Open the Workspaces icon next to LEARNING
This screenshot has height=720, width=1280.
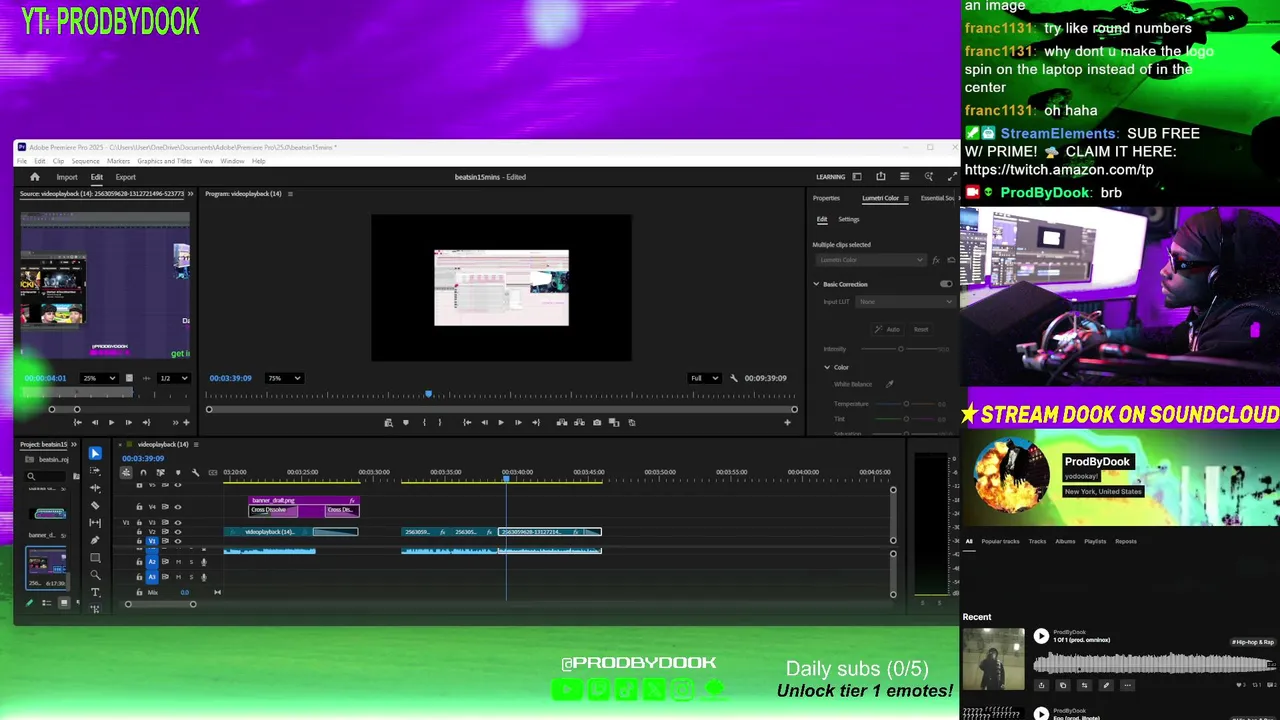pos(857,177)
